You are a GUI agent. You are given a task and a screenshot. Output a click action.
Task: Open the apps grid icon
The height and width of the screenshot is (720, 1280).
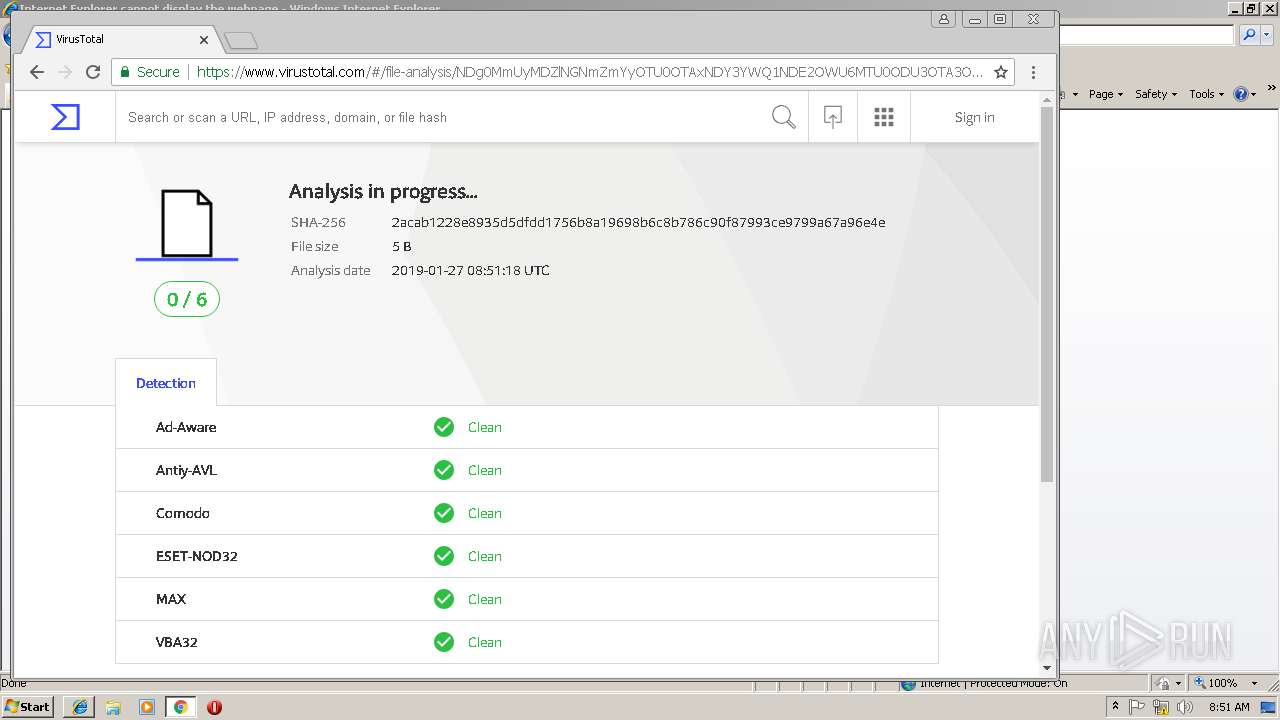(884, 117)
